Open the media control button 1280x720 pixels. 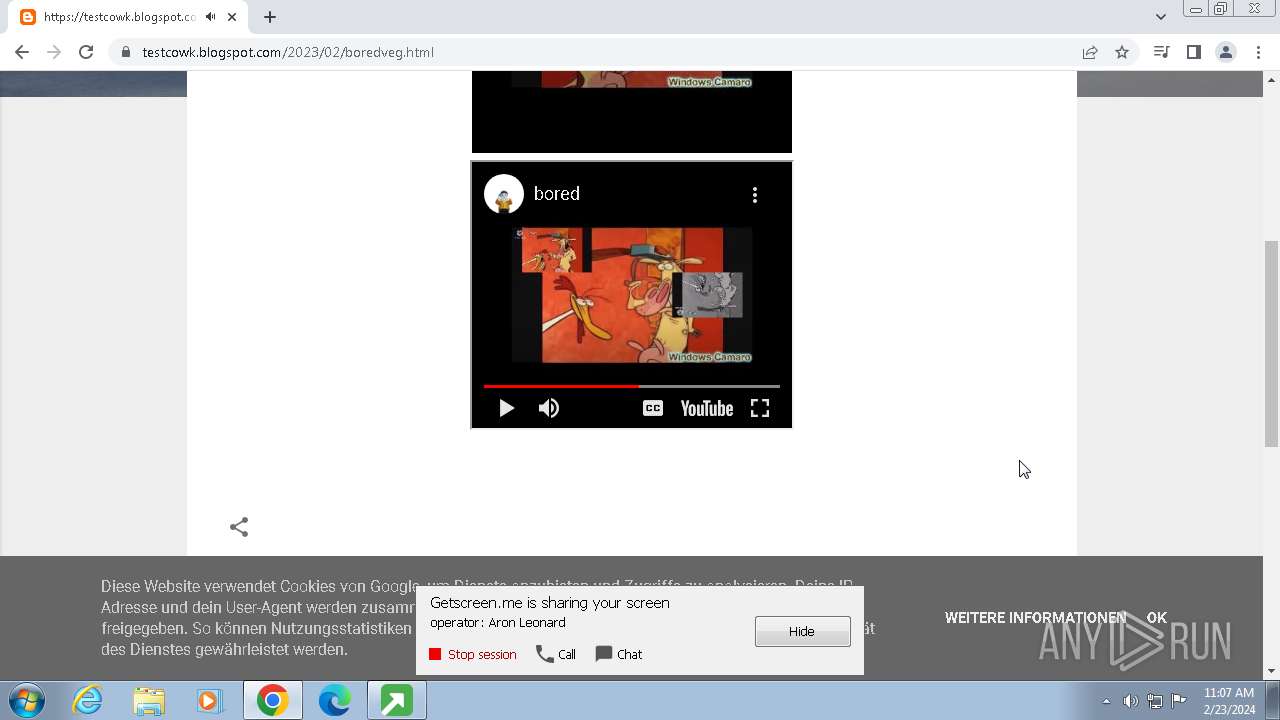pyautogui.click(x=1161, y=52)
